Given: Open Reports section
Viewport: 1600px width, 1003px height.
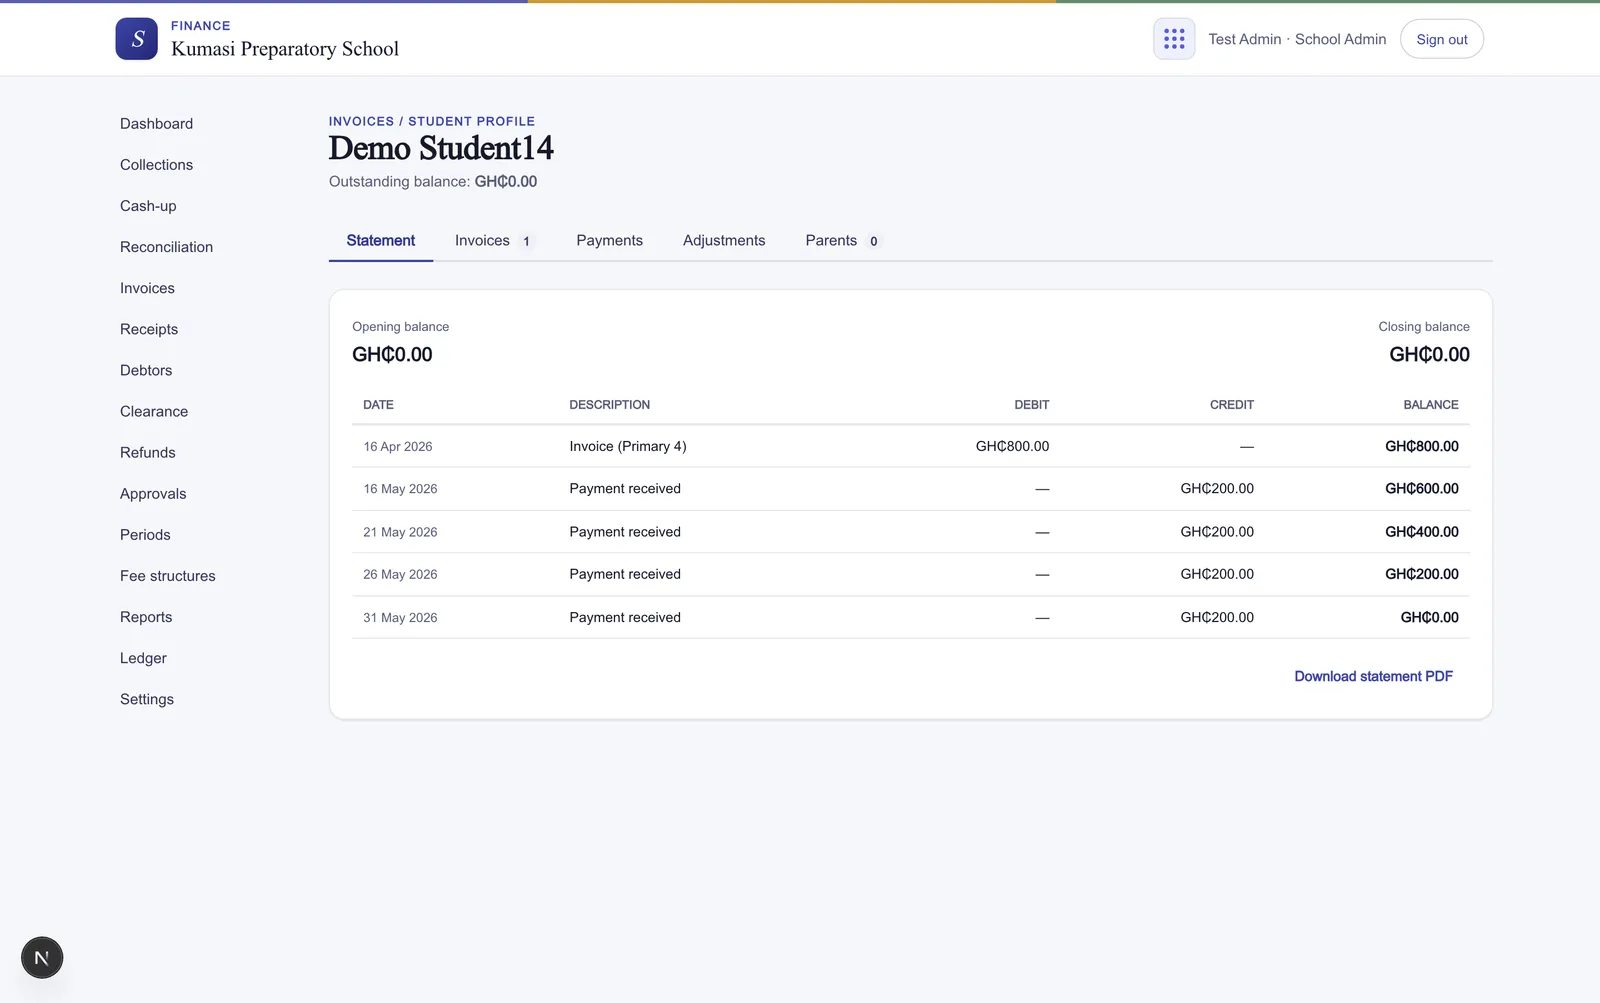Looking at the screenshot, I should pyautogui.click(x=146, y=617).
